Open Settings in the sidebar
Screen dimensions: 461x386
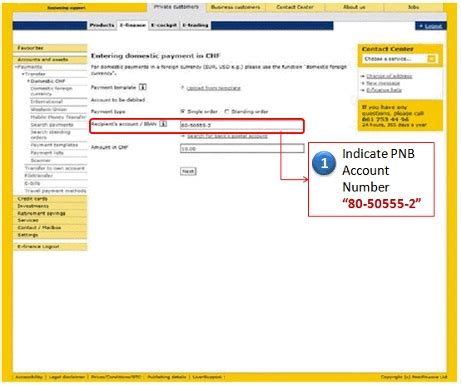[x=50, y=235]
